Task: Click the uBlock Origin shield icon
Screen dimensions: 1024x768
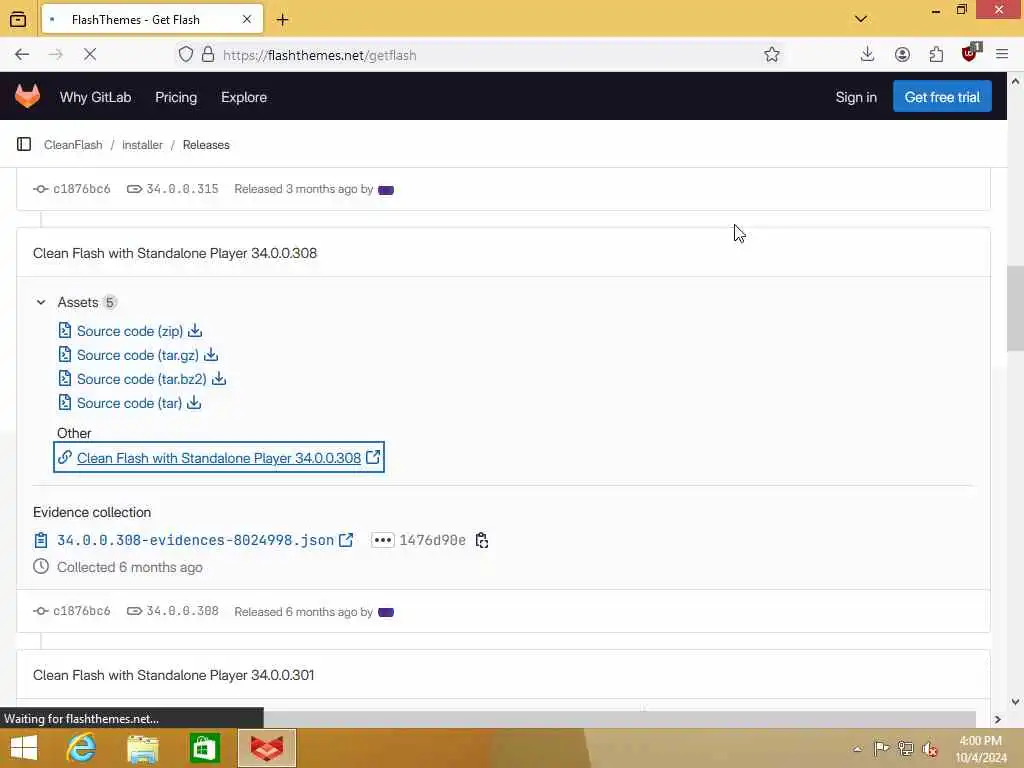Action: [x=970, y=54]
